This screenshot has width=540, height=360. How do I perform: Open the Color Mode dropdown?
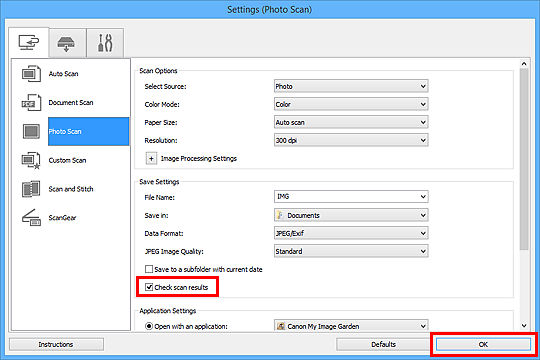(x=351, y=104)
